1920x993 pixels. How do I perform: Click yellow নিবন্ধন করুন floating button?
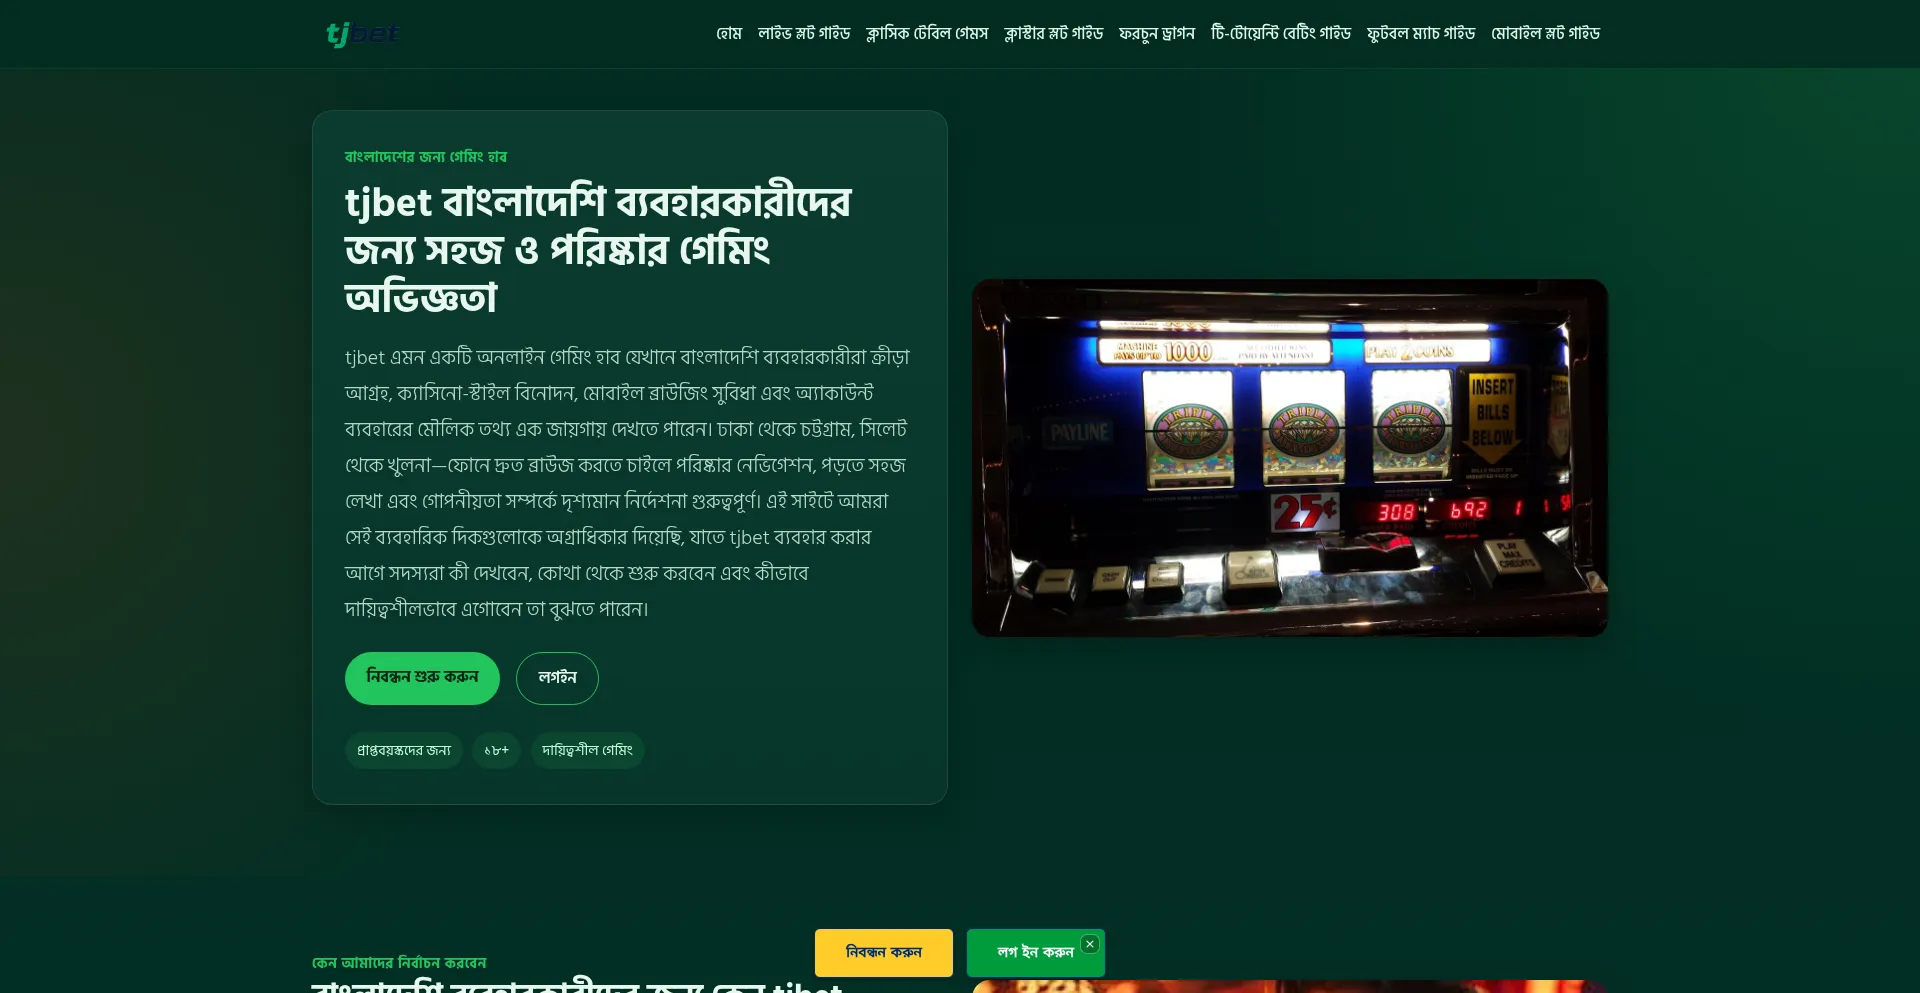[884, 953]
